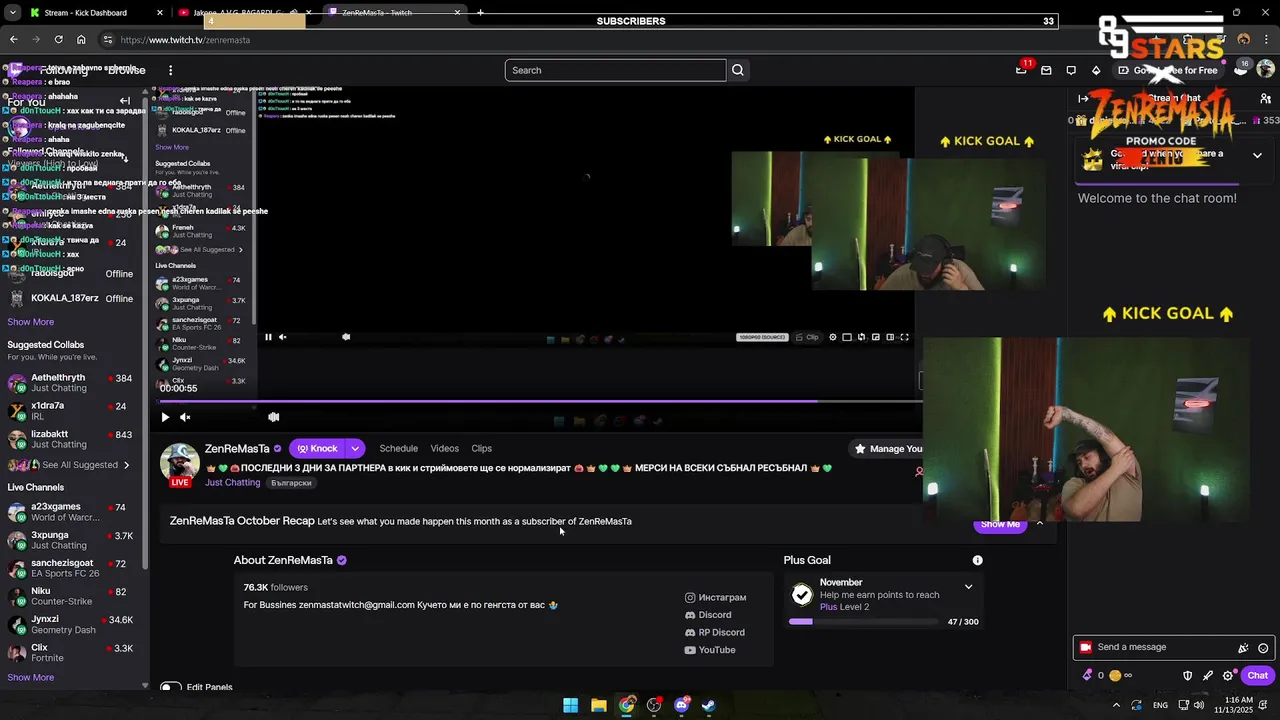This screenshot has height=720, width=1280.
Task: Click the Plus Goal info icon
Action: click(977, 560)
